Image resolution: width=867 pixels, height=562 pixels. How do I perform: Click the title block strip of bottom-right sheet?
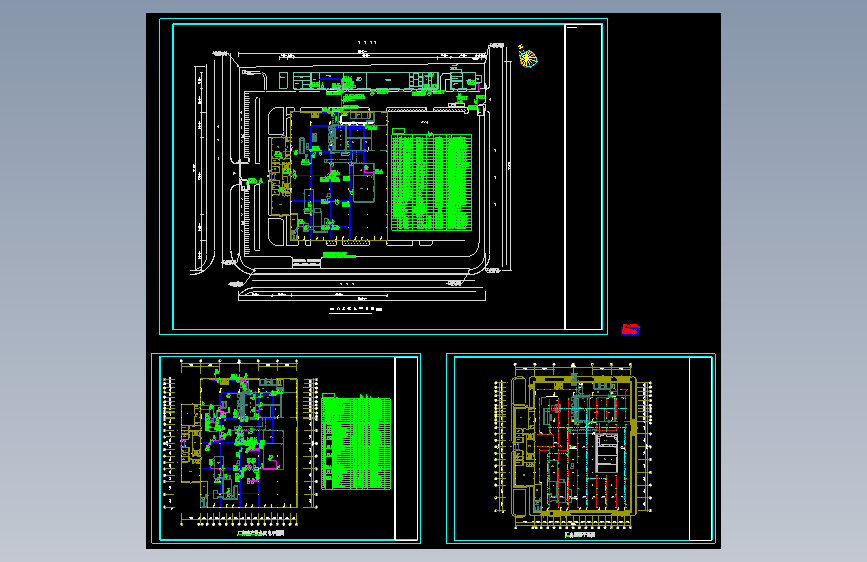[701, 448]
